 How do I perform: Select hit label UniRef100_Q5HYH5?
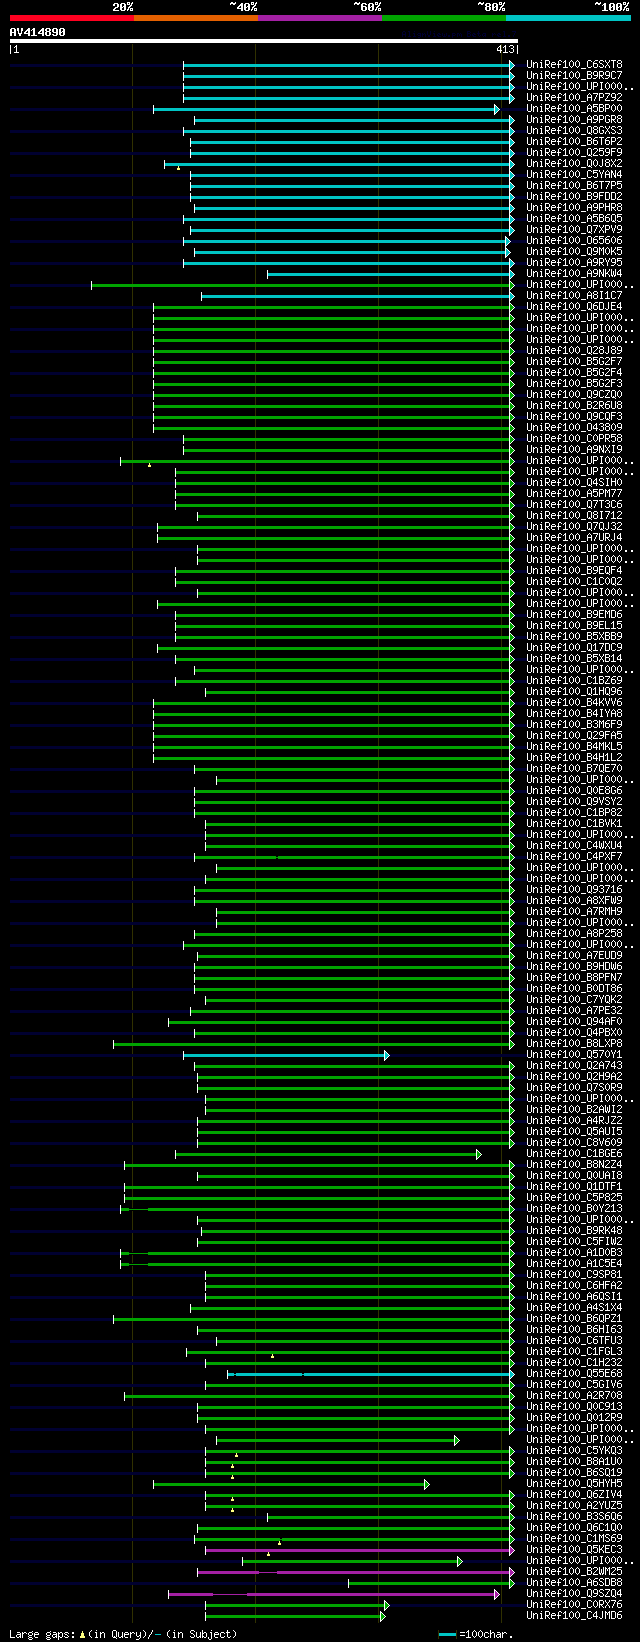coord(574,1484)
